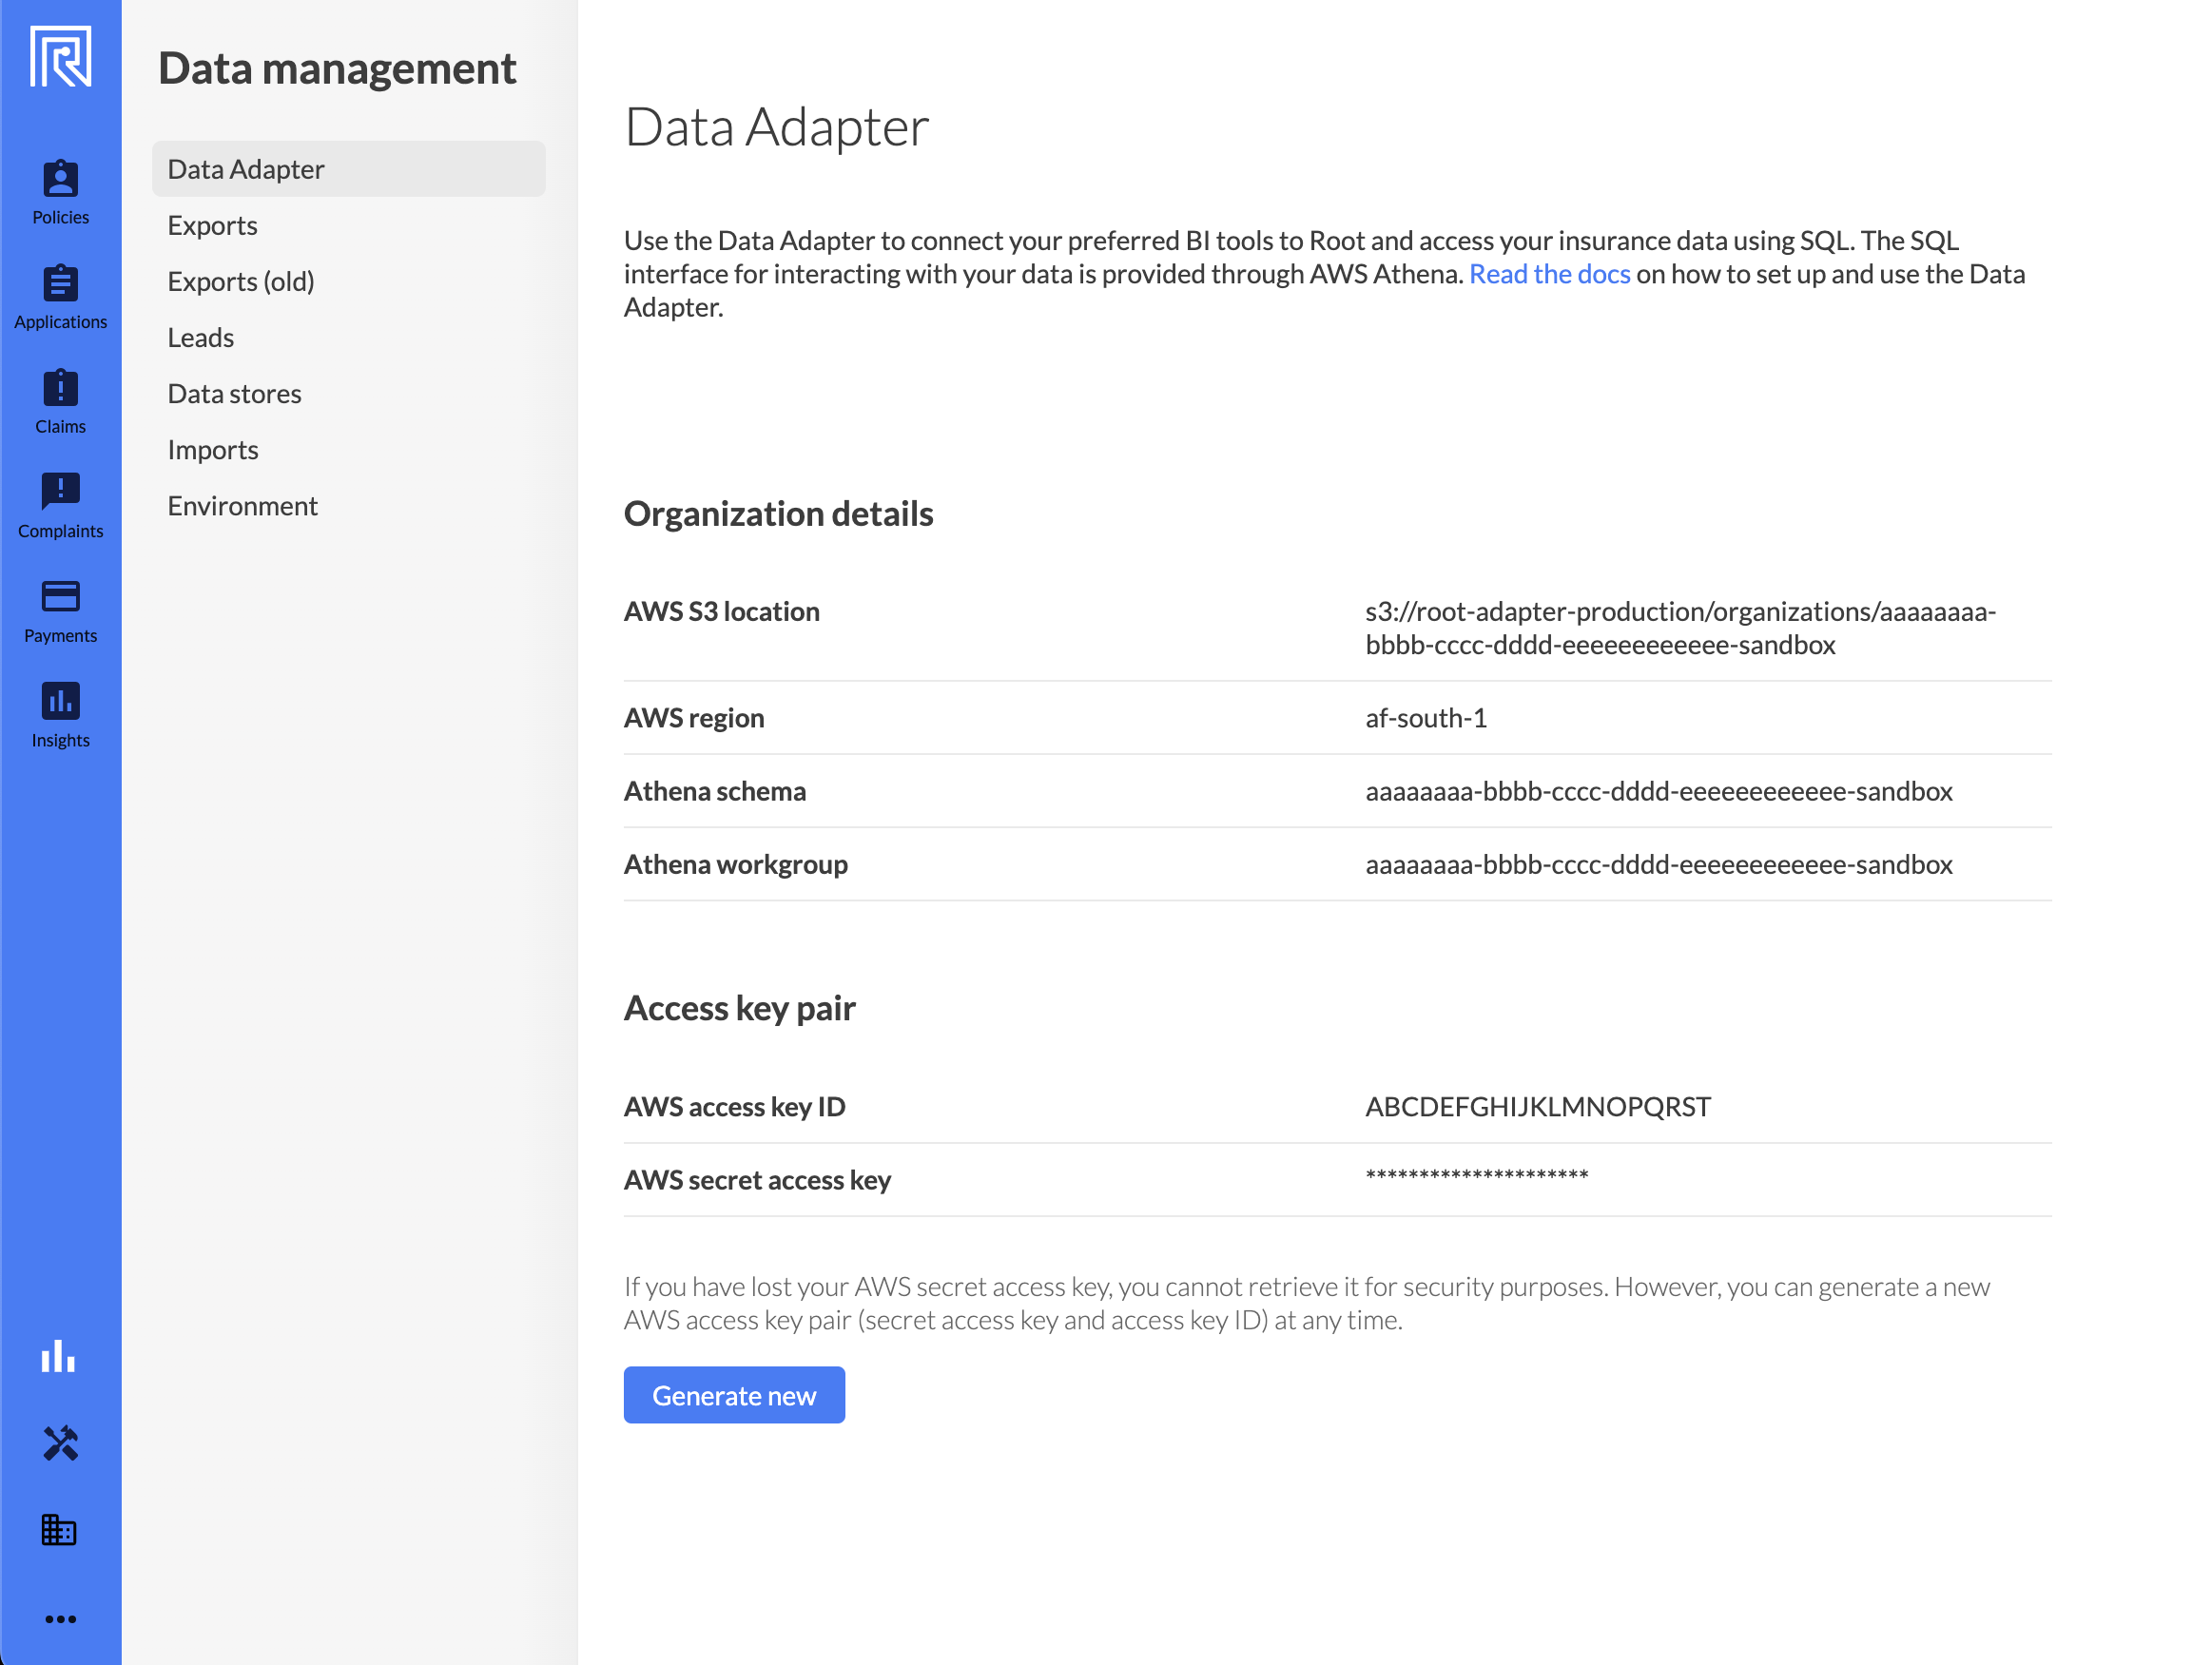Select Data Adapter menu item

pos(246,169)
